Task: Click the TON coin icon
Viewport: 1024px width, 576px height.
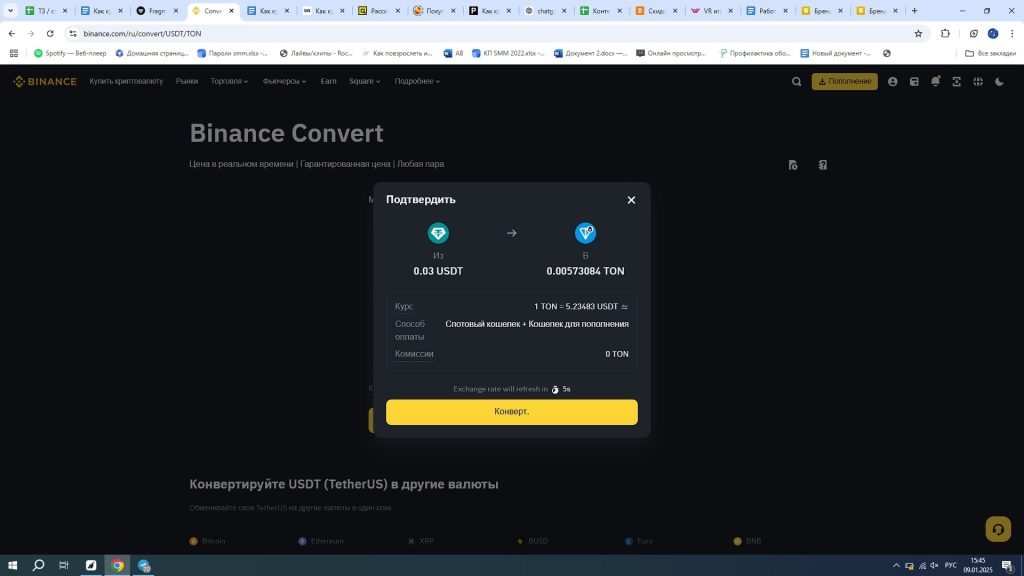Action: (585, 233)
